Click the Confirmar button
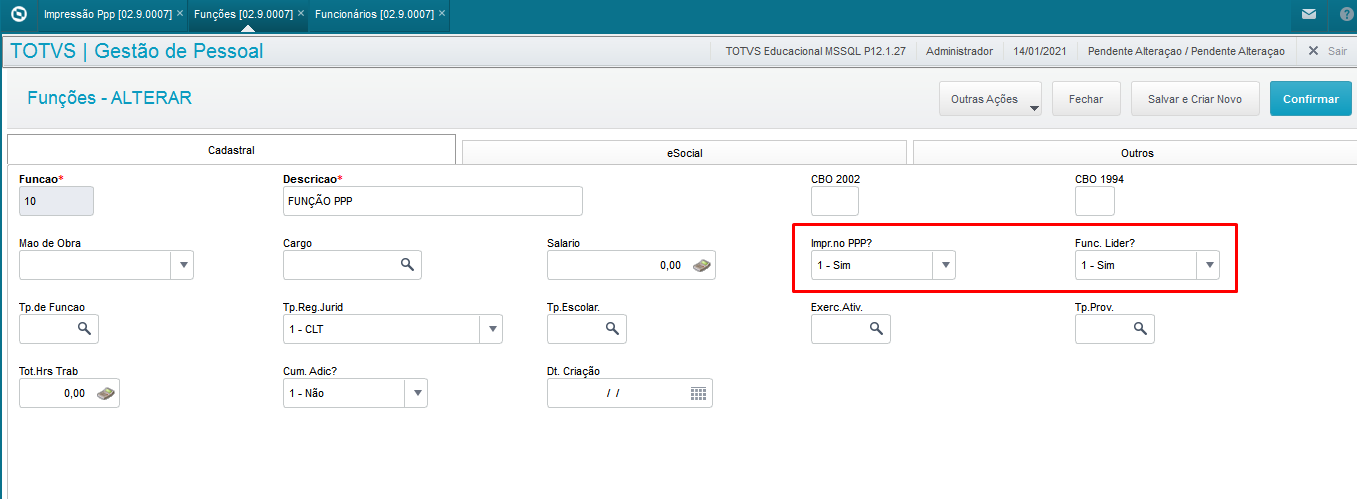 pos(1310,99)
